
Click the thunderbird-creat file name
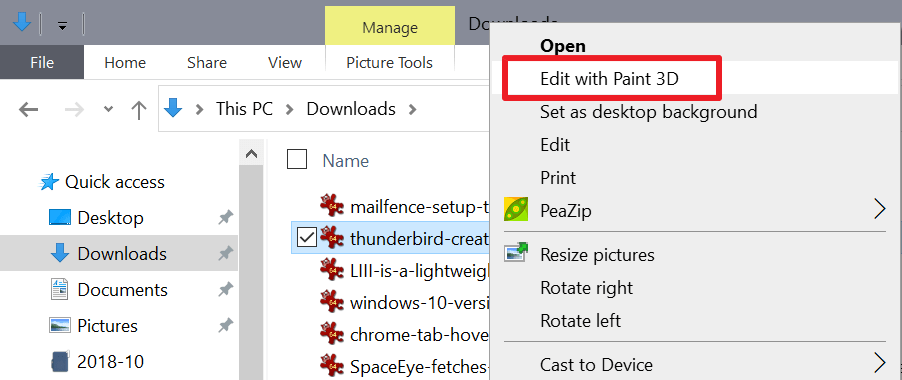pyautogui.click(x=419, y=238)
